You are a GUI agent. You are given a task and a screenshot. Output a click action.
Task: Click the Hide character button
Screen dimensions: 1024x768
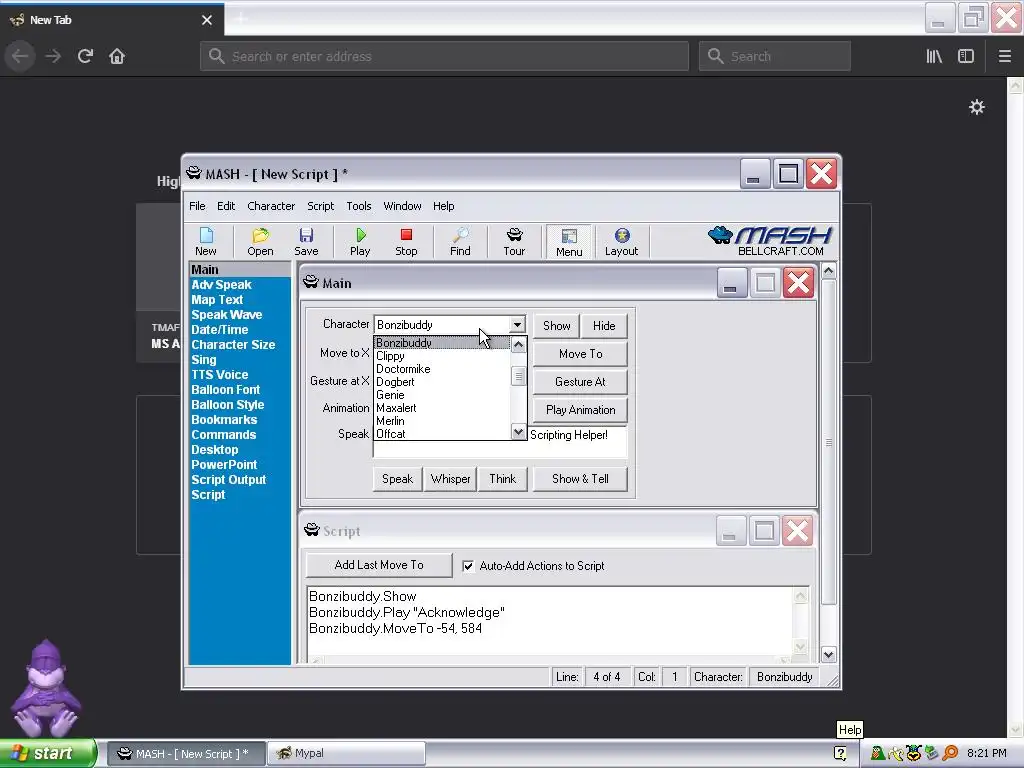pyautogui.click(x=604, y=325)
